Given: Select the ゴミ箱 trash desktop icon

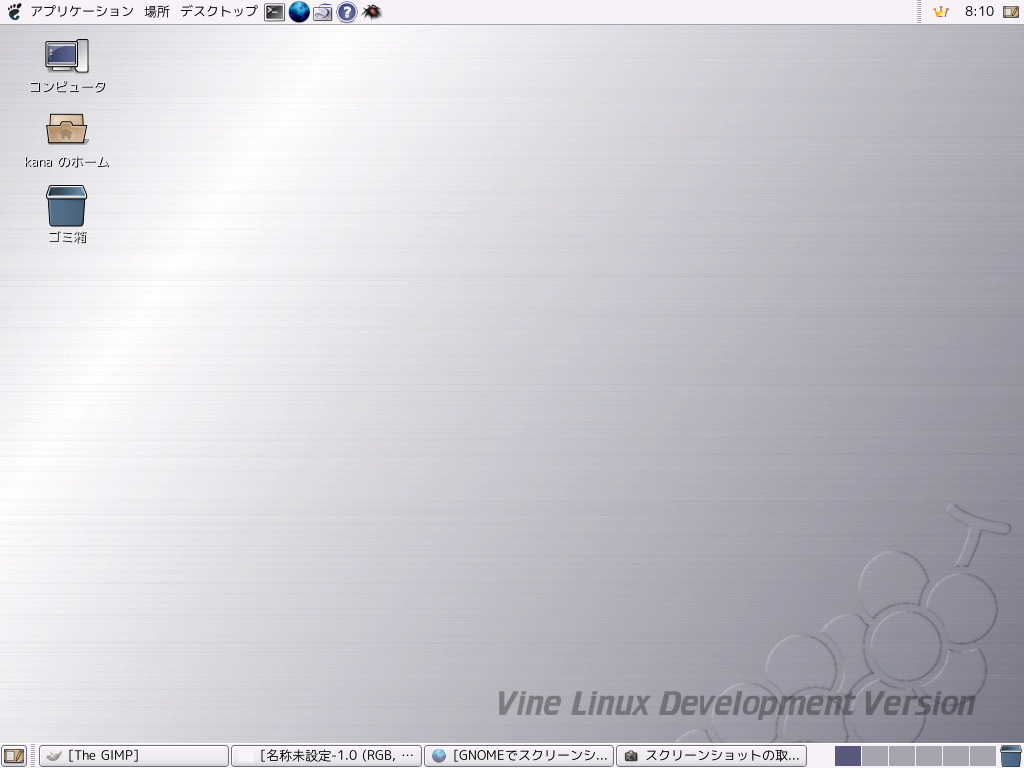Looking at the screenshot, I should (x=67, y=215).
